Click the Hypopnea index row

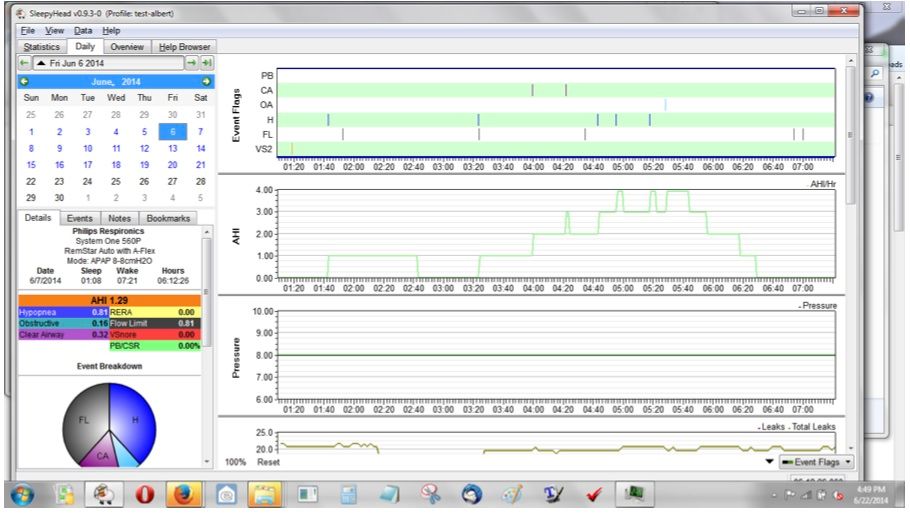(x=63, y=312)
